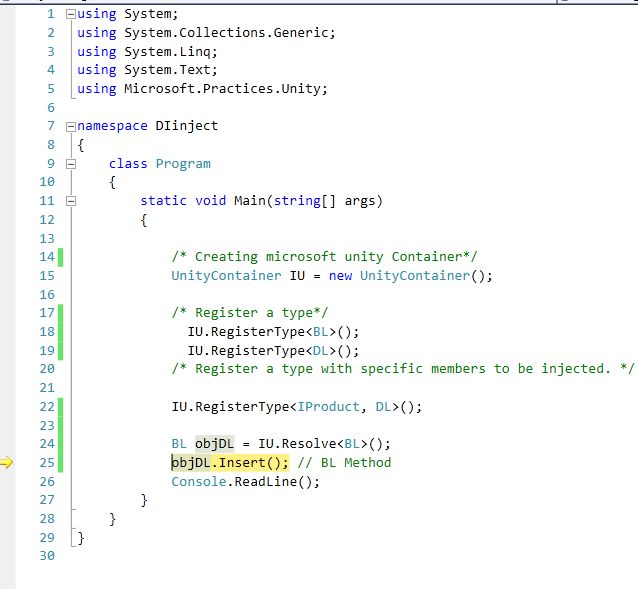The image size is (638, 589).
Task: Click the 'static' keyword on line 11
Action: tap(164, 201)
